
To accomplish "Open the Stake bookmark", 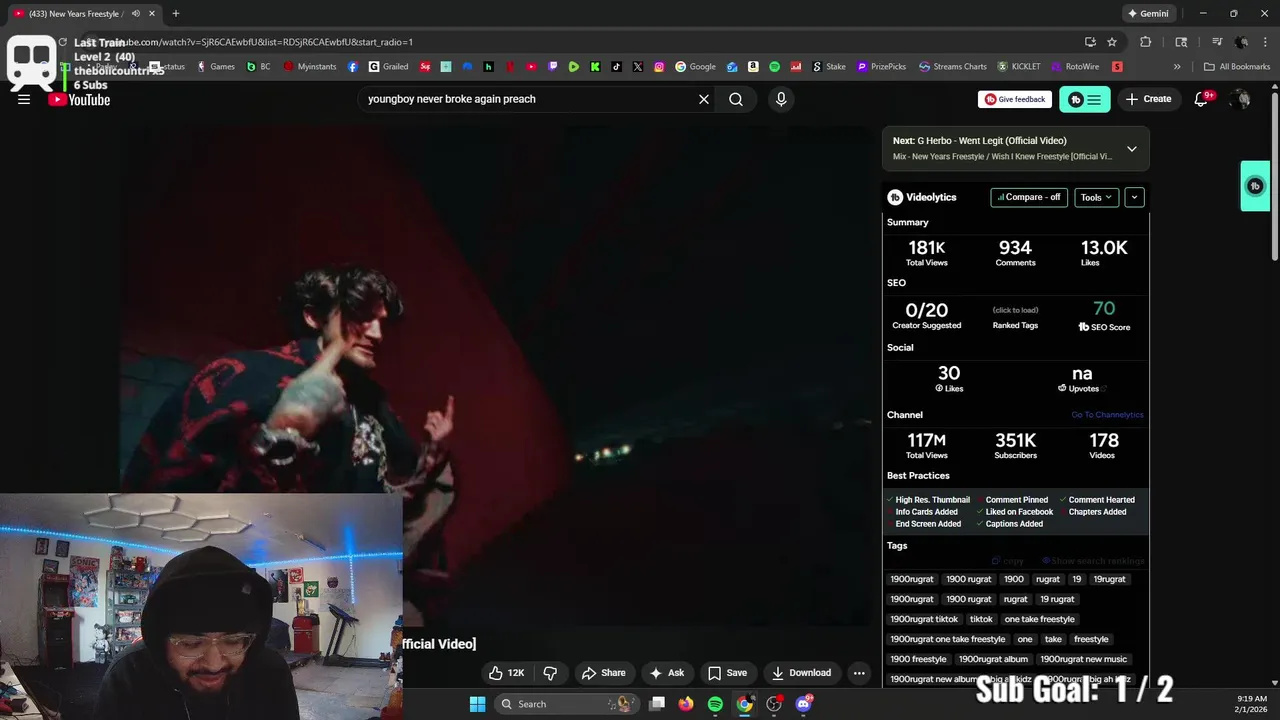I will pyautogui.click(x=829, y=67).
